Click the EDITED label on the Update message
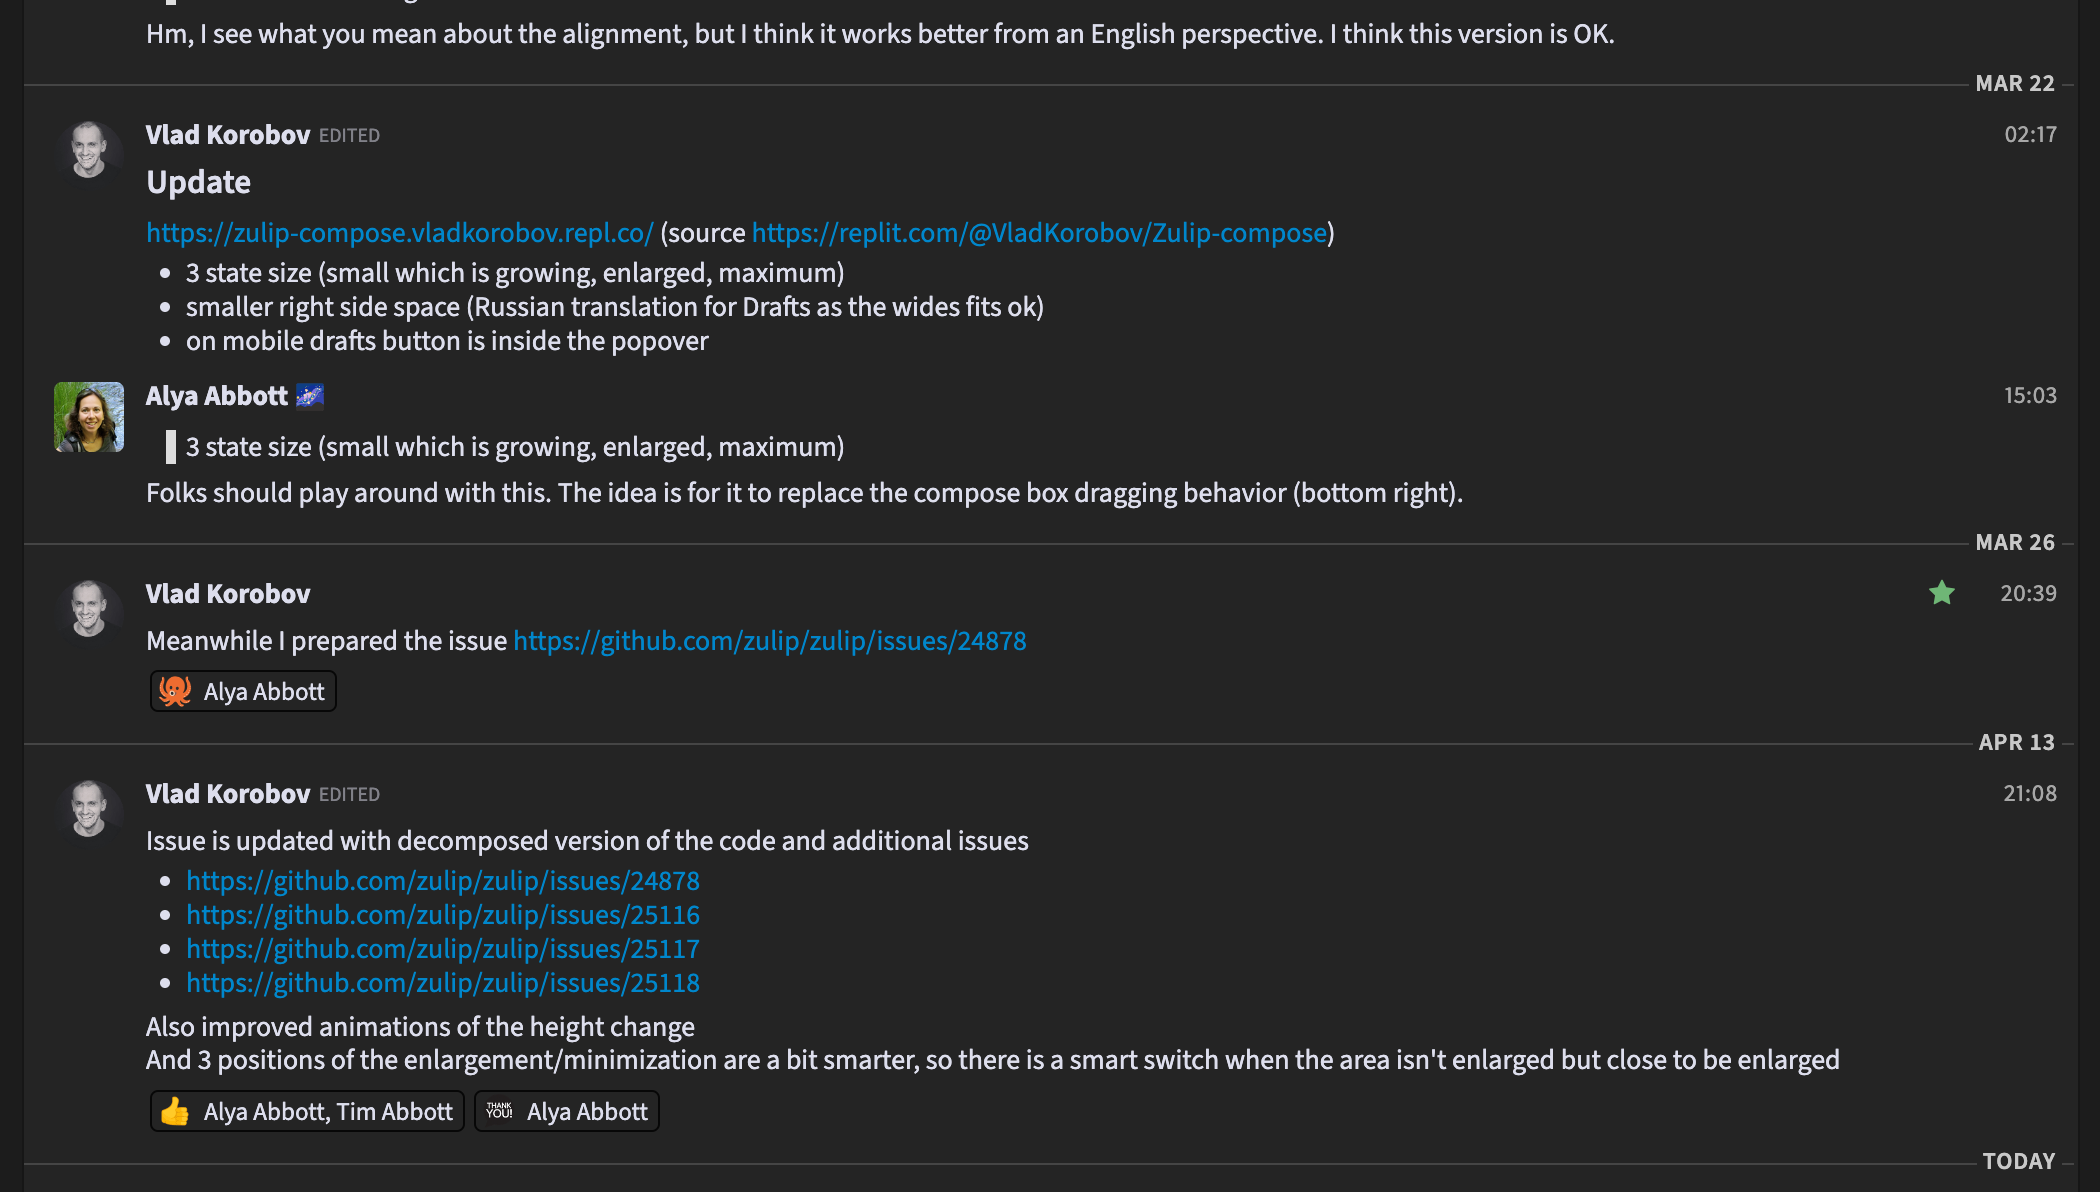The width and height of the screenshot is (2100, 1192). [x=349, y=135]
